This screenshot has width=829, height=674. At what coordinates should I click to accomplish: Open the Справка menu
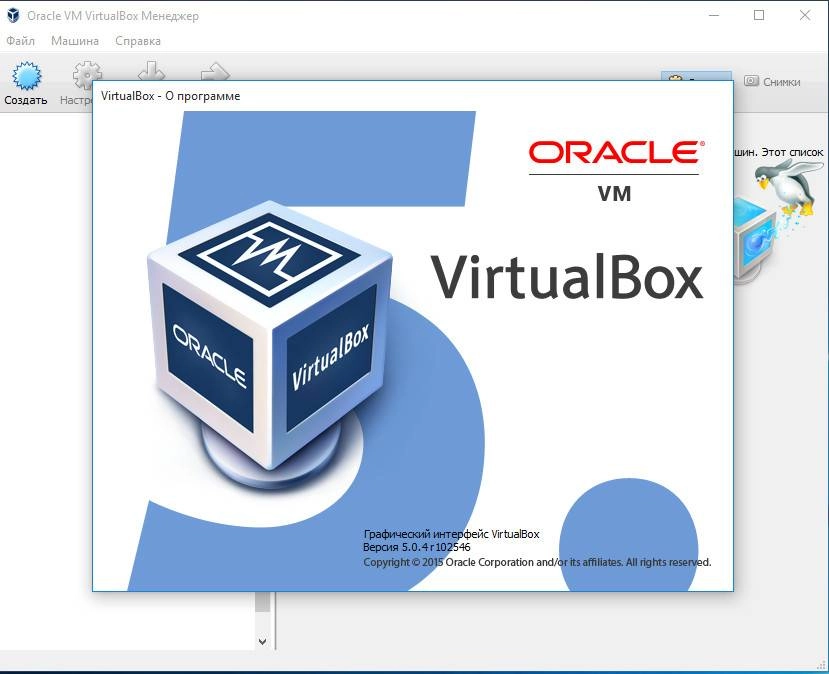click(137, 41)
